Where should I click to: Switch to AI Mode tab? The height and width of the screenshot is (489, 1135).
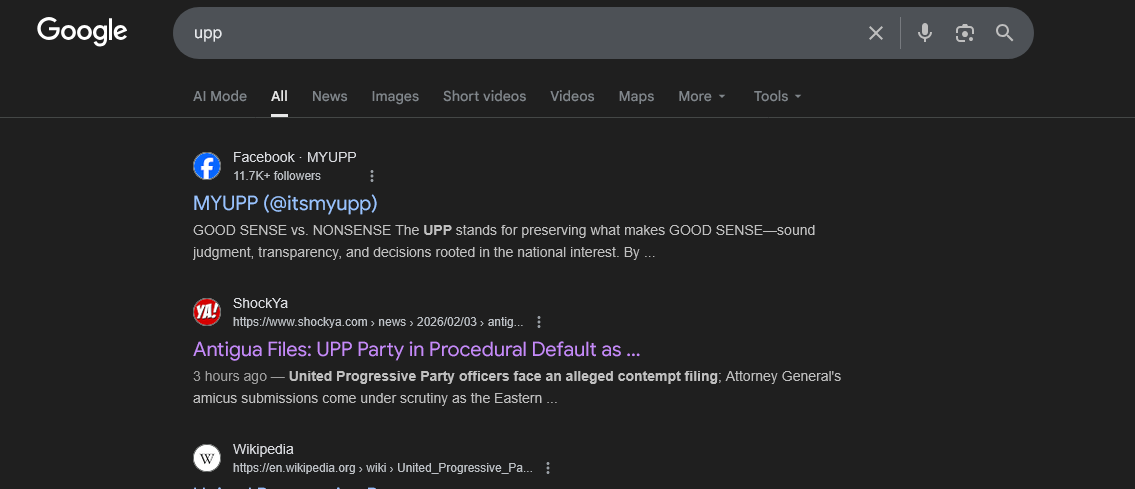pyautogui.click(x=219, y=96)
